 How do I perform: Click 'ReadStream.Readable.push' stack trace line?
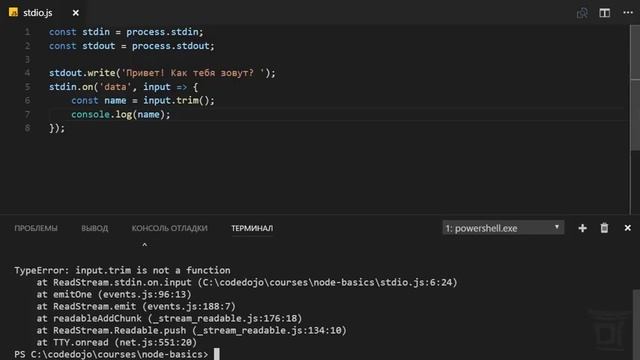point(191,331)
